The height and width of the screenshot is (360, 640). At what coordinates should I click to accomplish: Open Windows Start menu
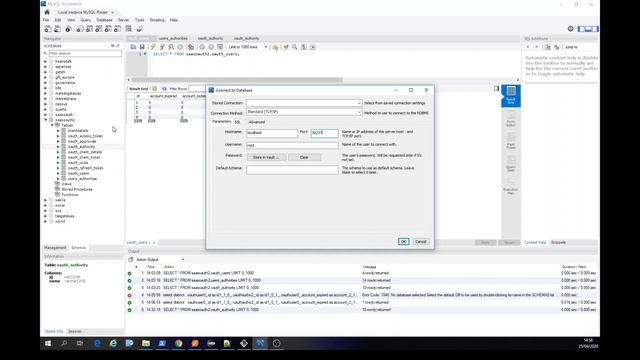(x=48, y=344)
